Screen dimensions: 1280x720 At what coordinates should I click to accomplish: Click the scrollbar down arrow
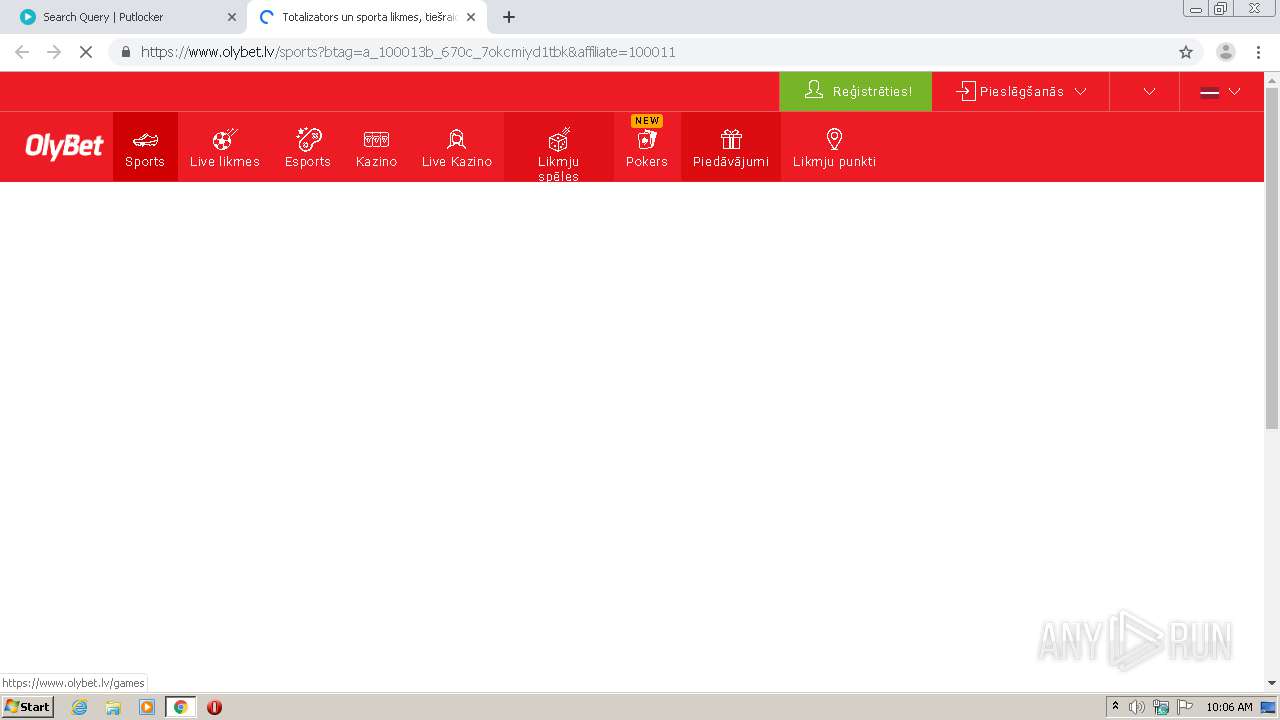click(x=1272, y=683)
